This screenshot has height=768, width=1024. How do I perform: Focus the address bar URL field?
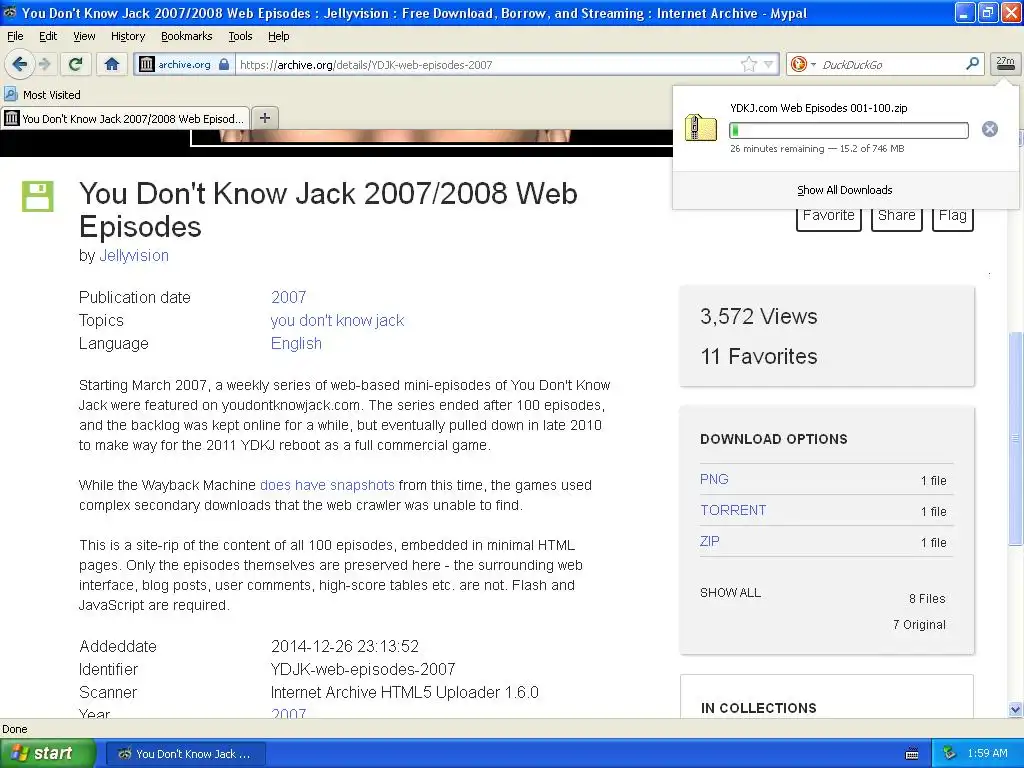[487, 64]
